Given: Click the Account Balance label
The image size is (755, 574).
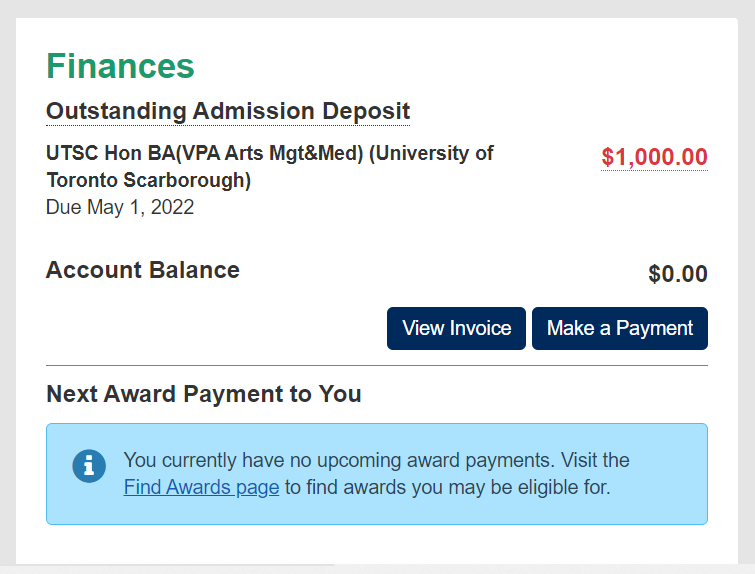Looking at the screenshot, I should pyautogui.click(x=143, y=270).
